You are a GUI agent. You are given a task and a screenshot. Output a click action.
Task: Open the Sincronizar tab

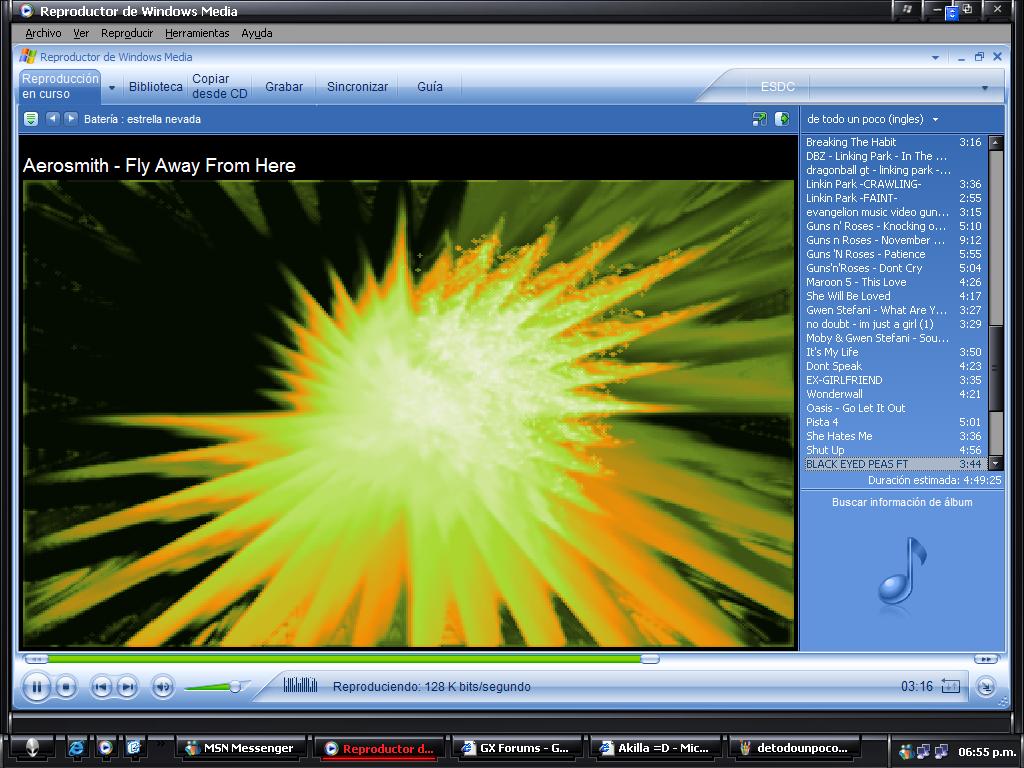coord(357,86)
